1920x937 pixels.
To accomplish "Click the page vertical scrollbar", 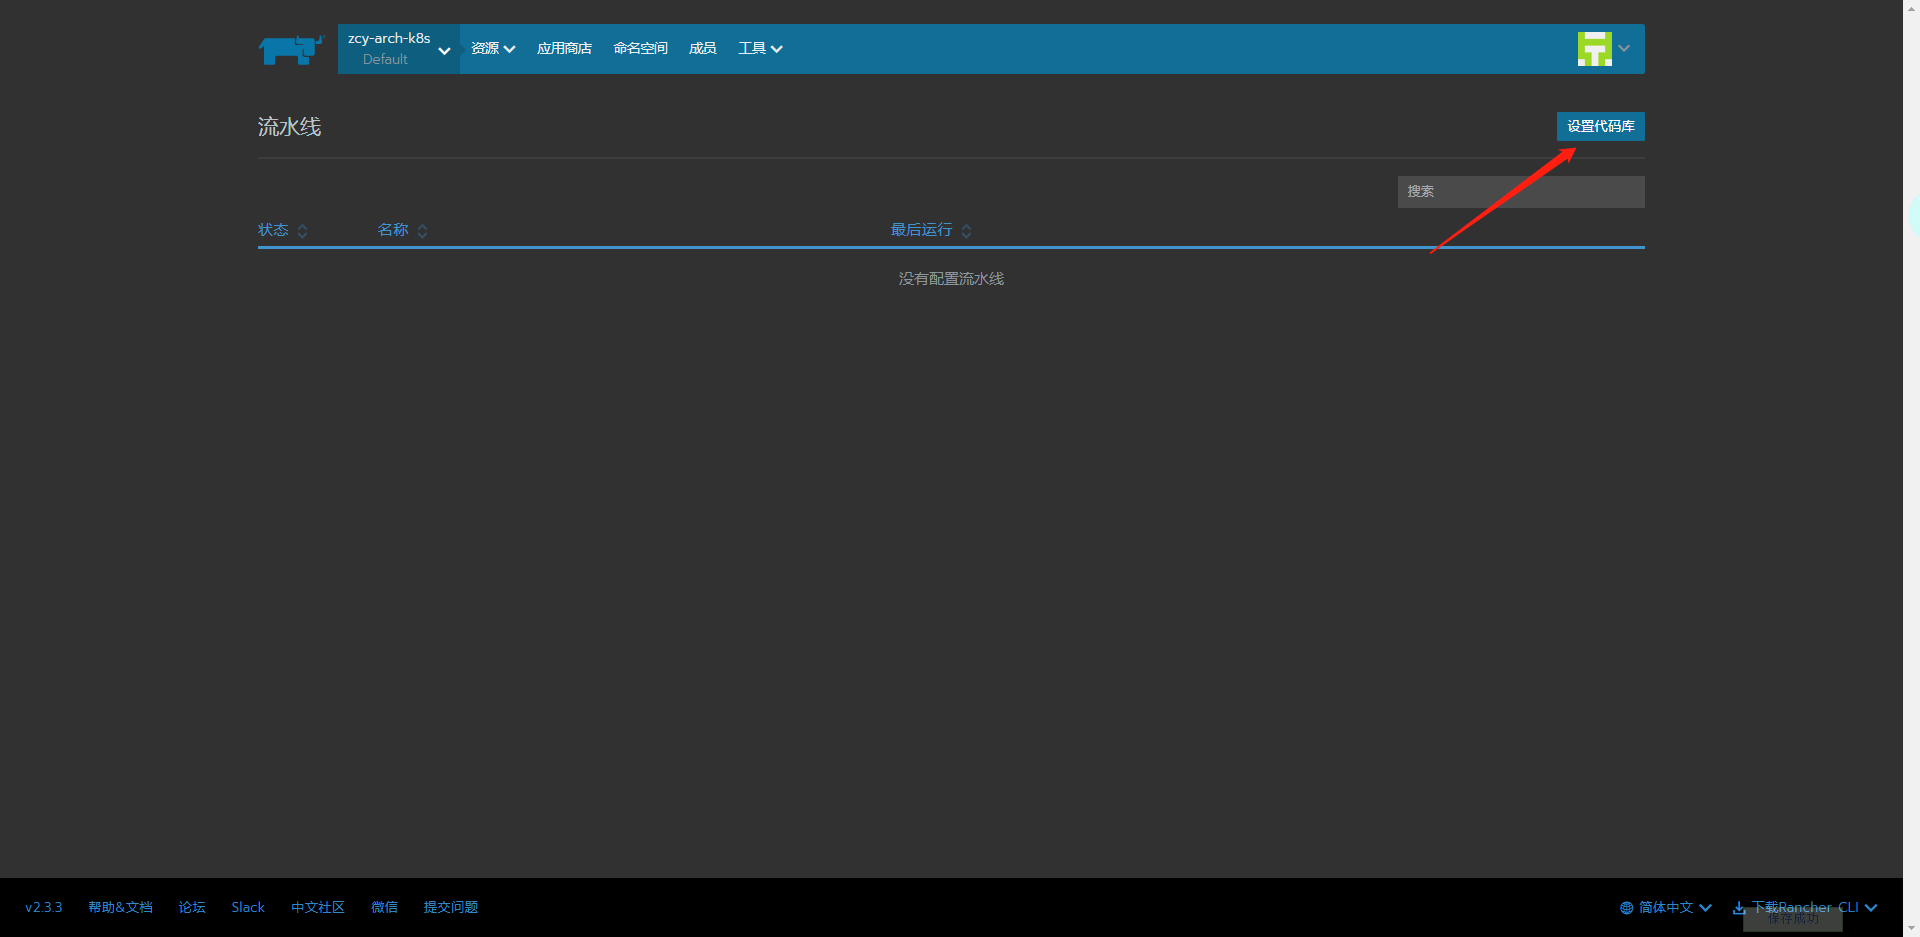I will (1911, 468).
